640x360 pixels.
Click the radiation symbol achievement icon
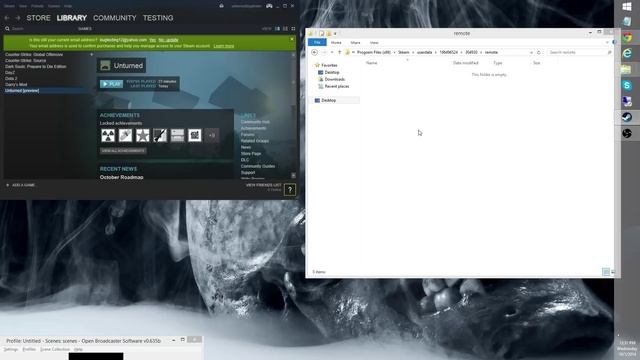click(x=108, y=136)
